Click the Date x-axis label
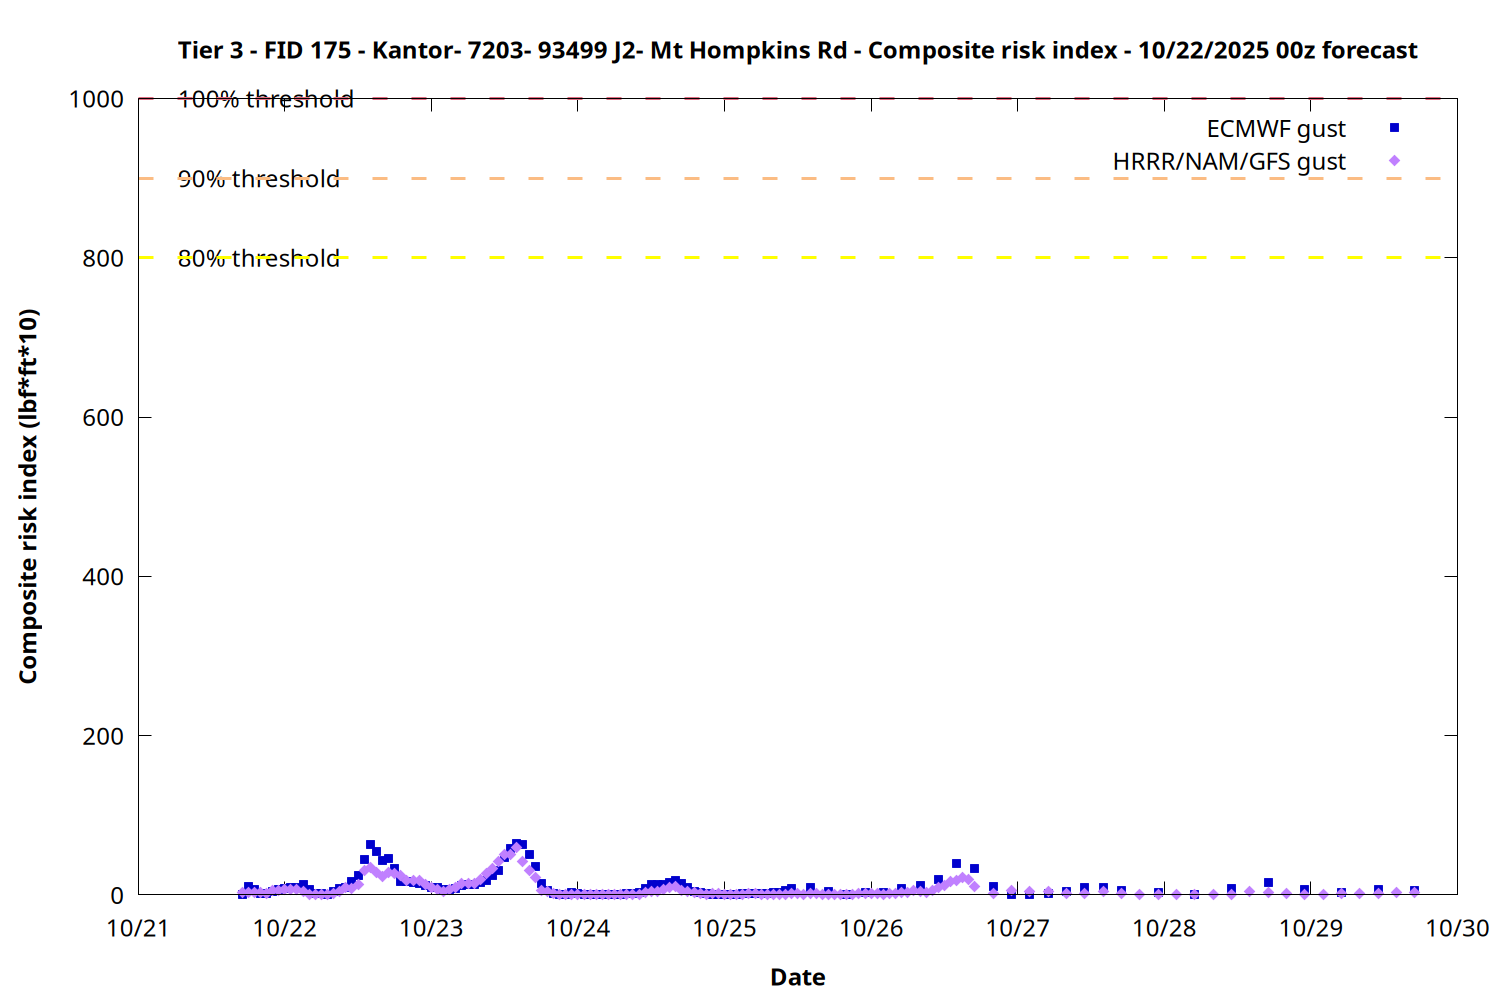 tap(797, 977)
